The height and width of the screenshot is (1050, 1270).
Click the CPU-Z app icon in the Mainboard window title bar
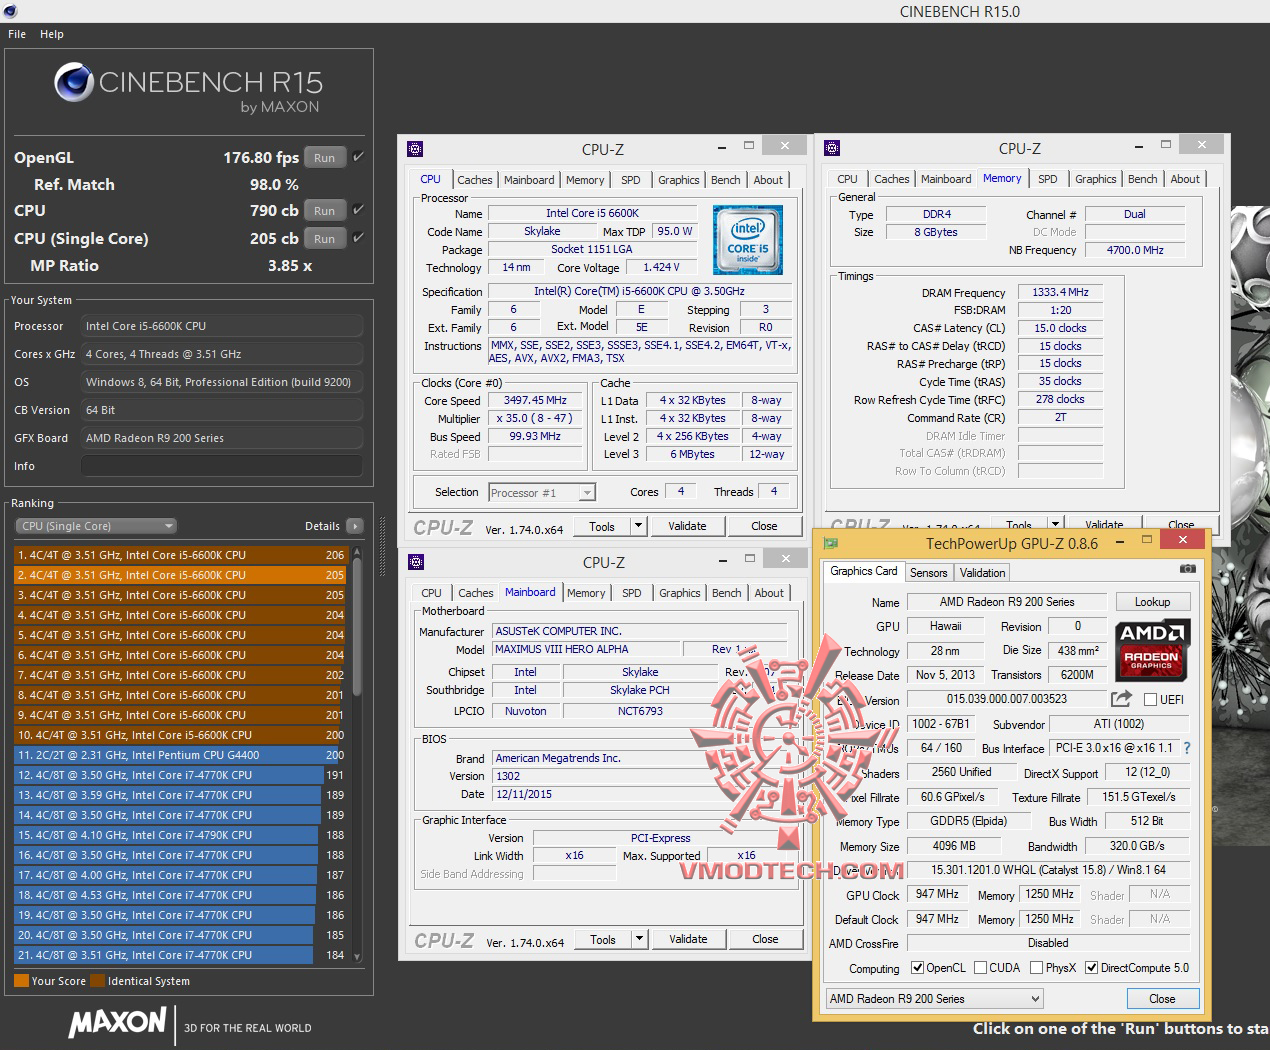(x=416, y=562)
